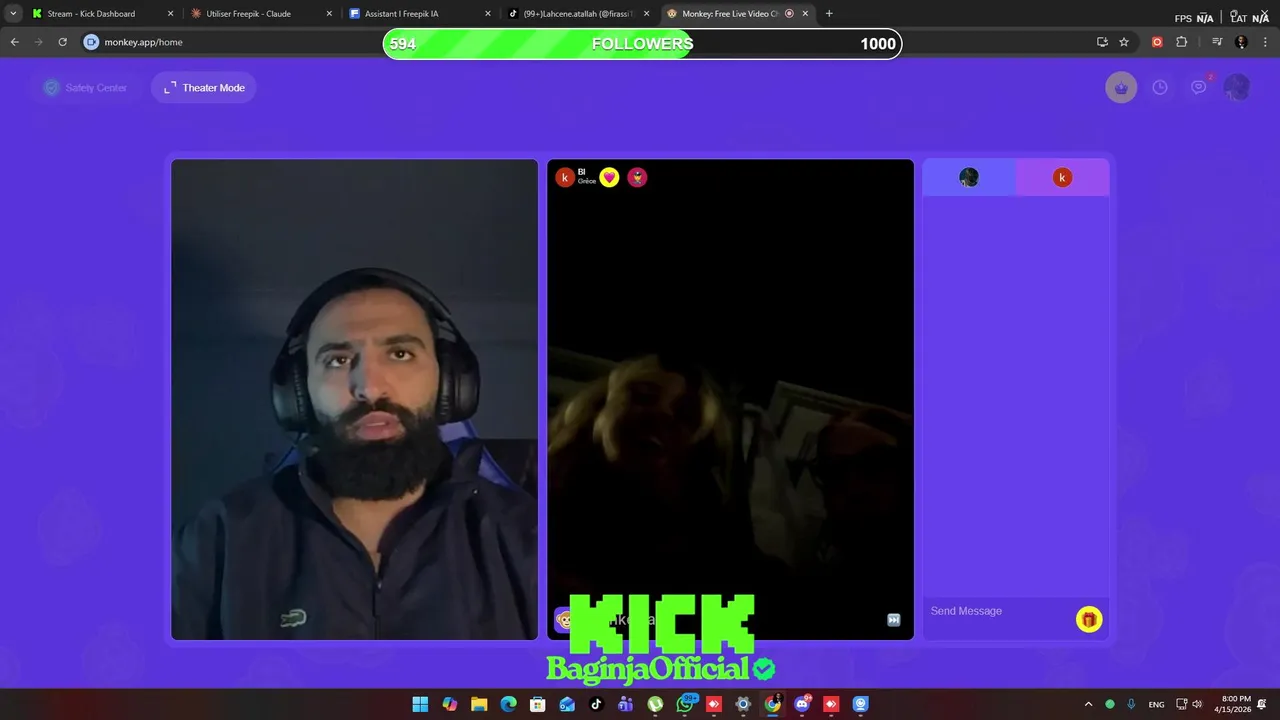Open the Extensions puzzle icon
This screenshot has width=1280, height=720.
1181,42
